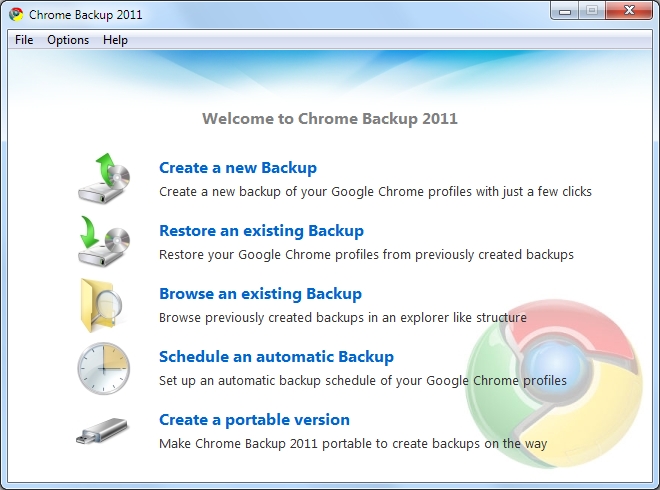This screenshot has width=660, height=490.
Task: Click the USB flash drive icon
Action: [x=102, y=431]
